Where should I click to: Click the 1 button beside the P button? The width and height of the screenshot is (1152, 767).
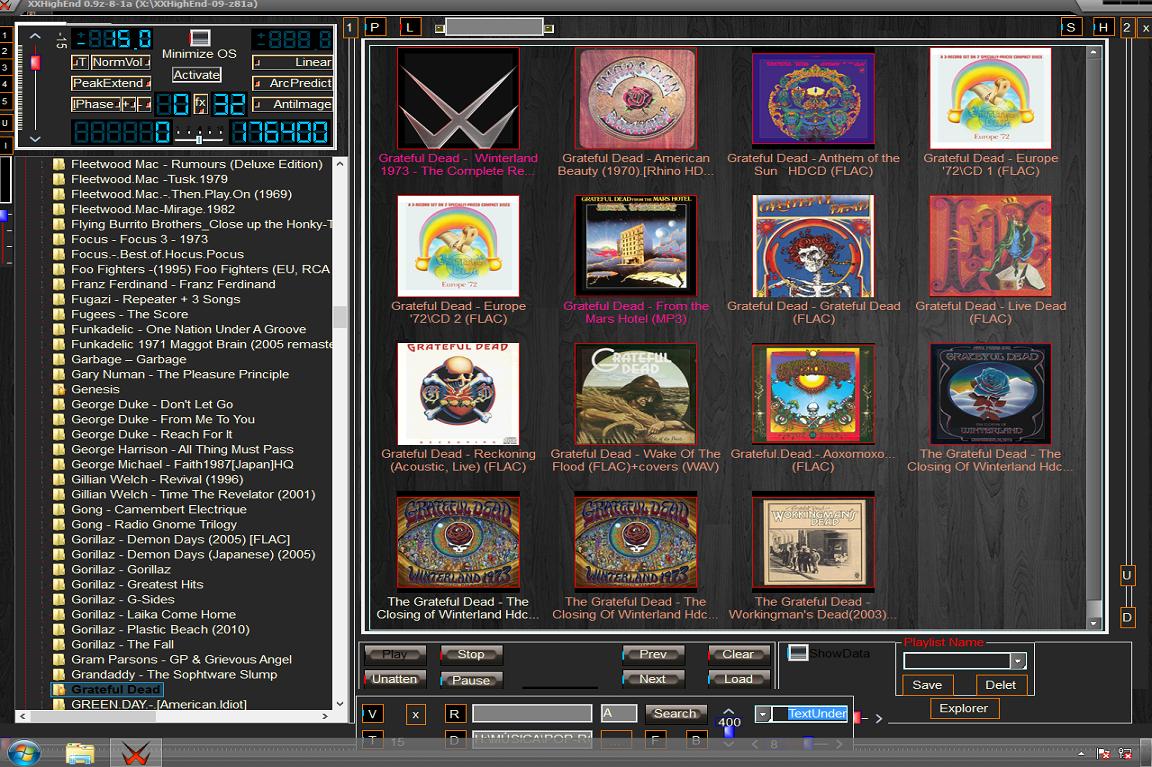(x=350, y=27)
